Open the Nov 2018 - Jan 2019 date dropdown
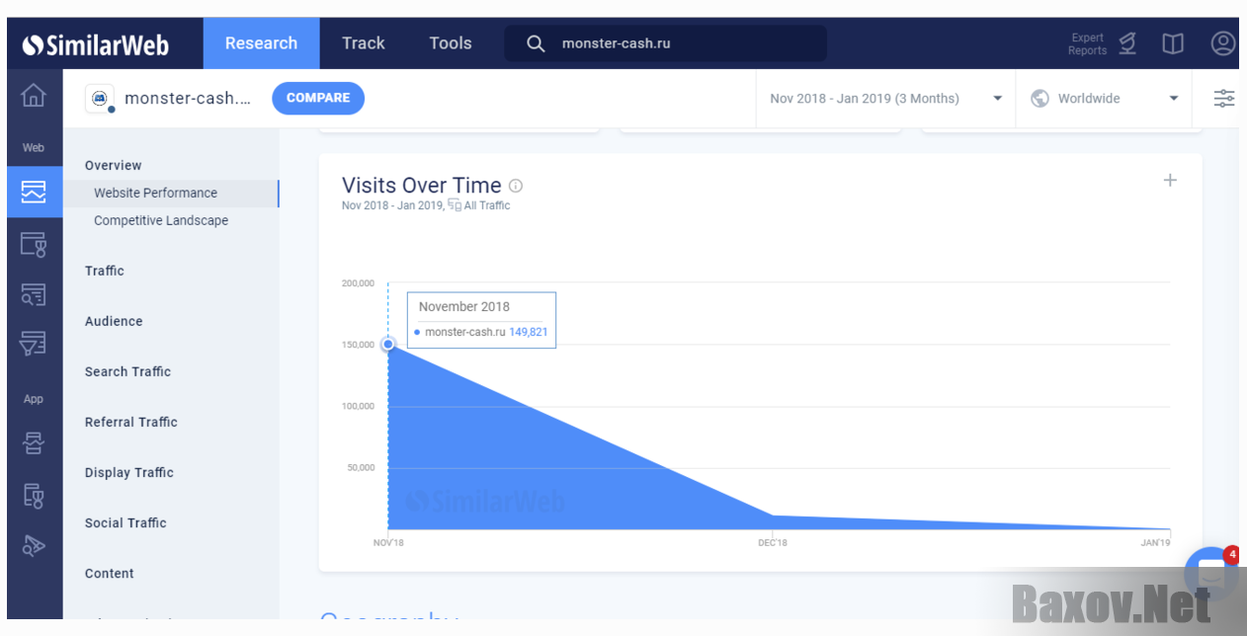Viewport: 1247px width, 636px height. pyautogui.click(x=886, y=98)
